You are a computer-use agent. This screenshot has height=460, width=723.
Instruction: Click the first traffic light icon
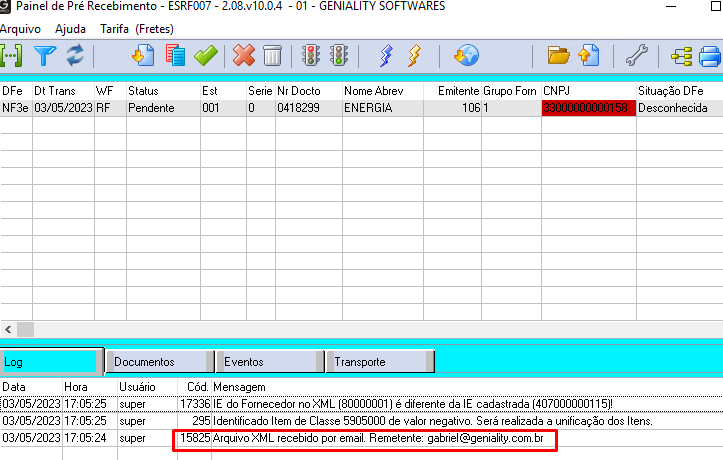(x=311, y=55)
